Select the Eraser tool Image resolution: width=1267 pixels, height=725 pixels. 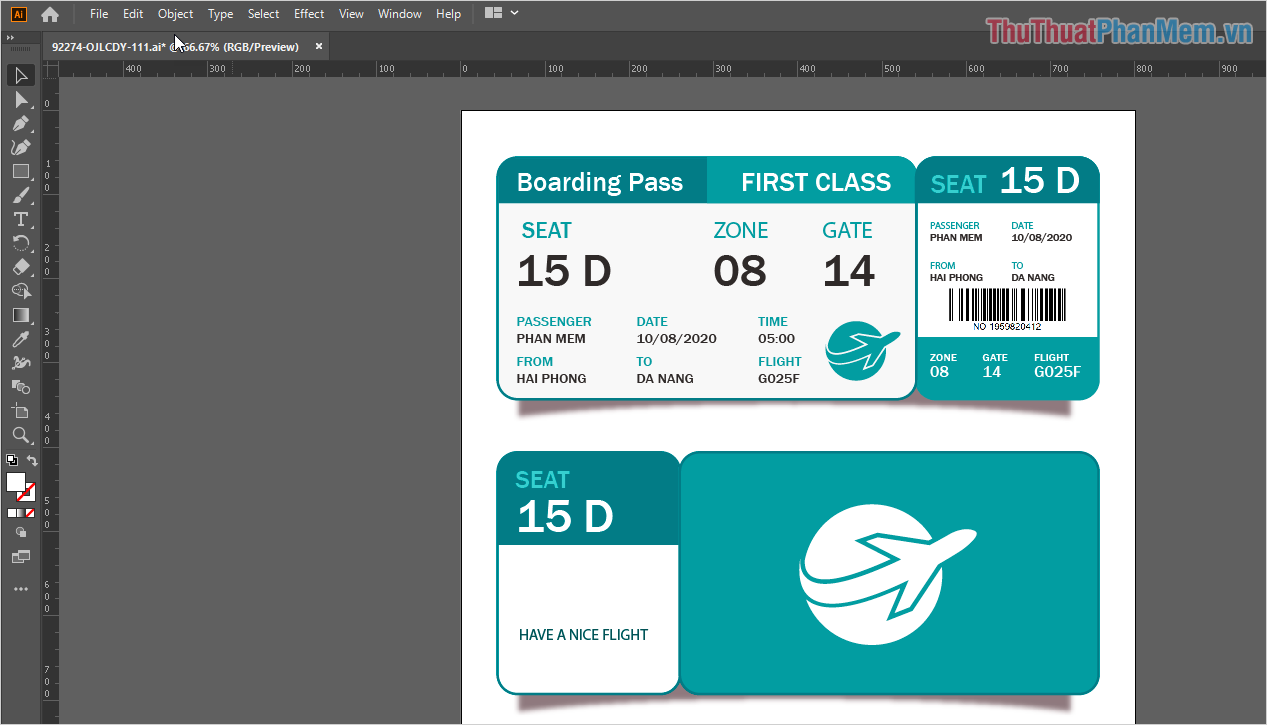click(x=20, y=267)
